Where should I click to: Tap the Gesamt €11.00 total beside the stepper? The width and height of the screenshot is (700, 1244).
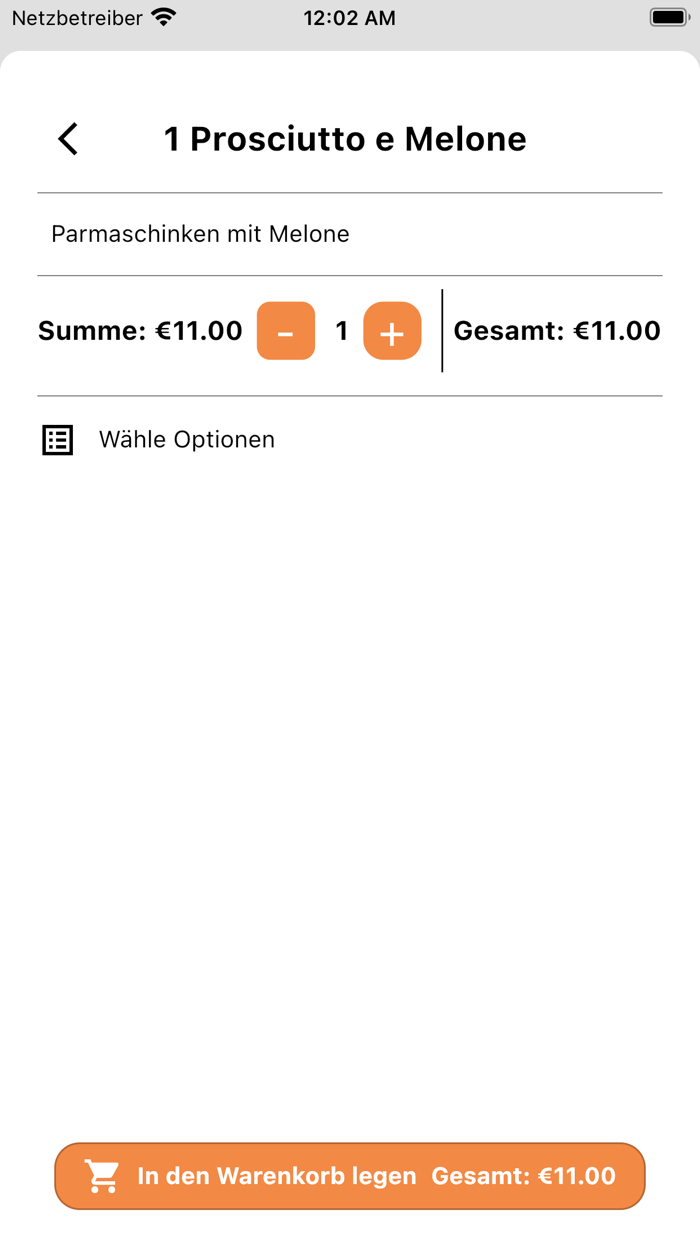tap(557, 331)
